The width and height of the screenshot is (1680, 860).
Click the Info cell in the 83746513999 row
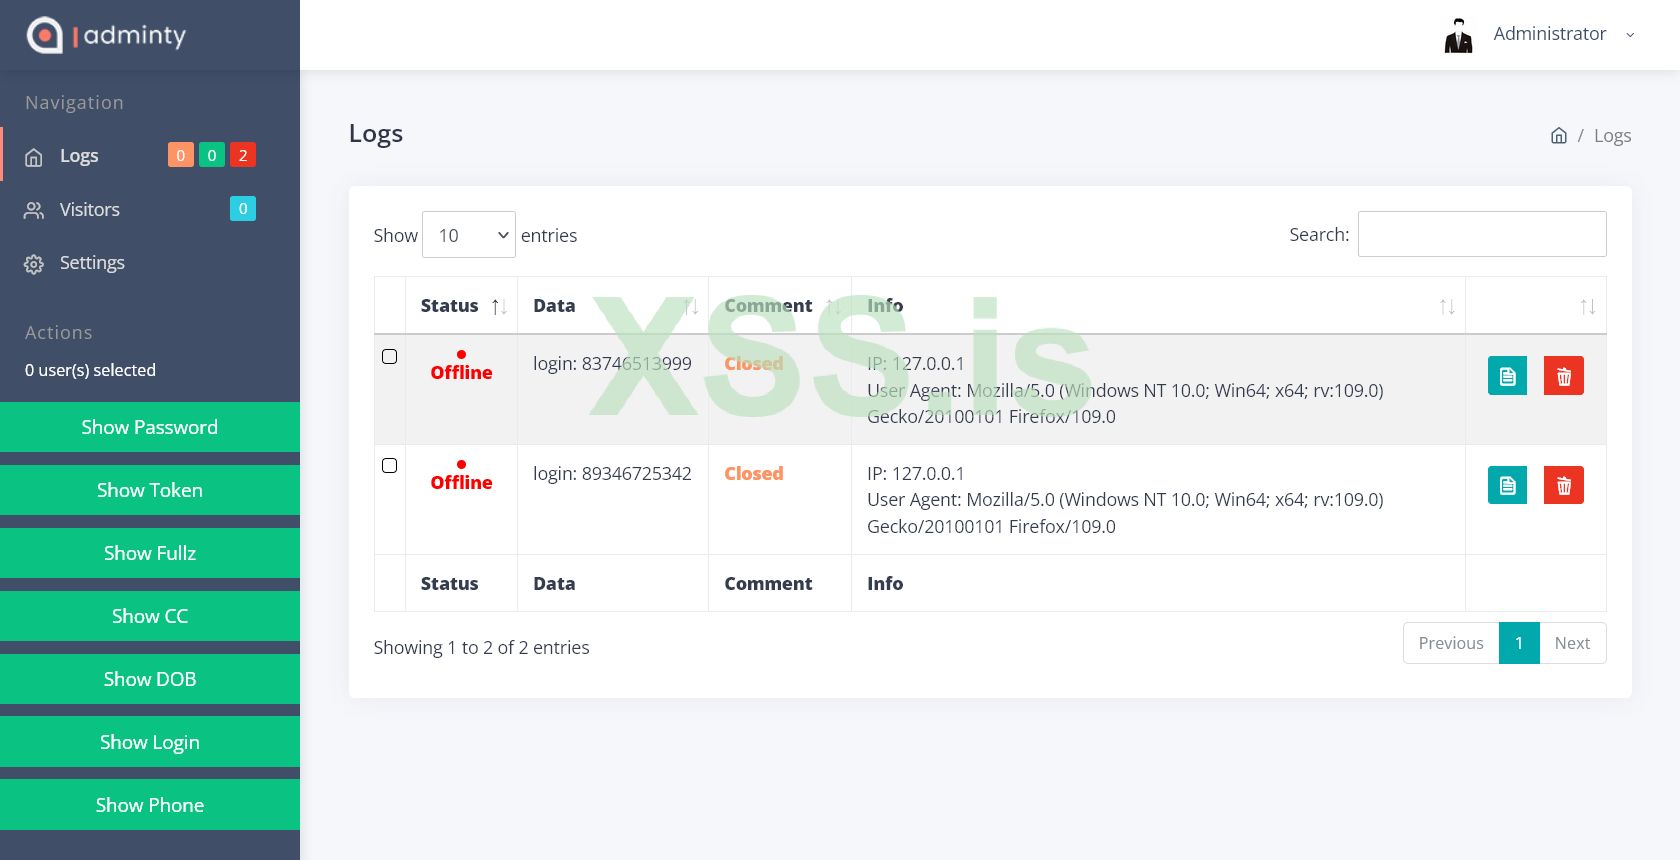tap(1158, 390)
